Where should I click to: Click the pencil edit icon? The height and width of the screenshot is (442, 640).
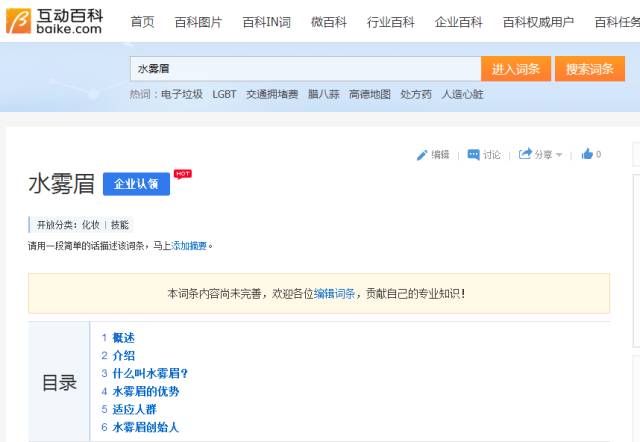422,155
